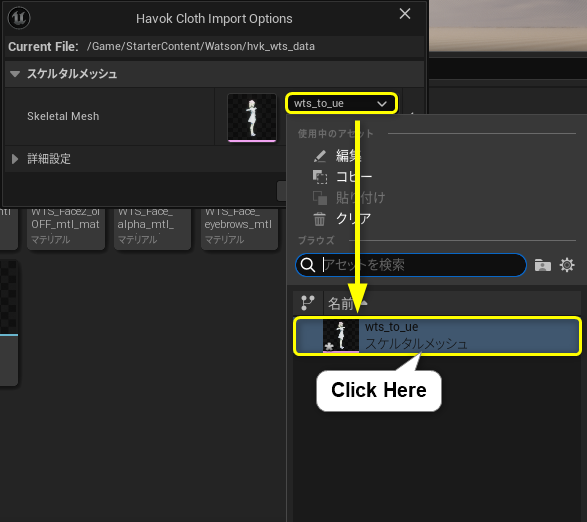Viewport: 587px width, 522px height.
Task: Click the Skeletal Mesh thumbnail preview
Action: 252,118
